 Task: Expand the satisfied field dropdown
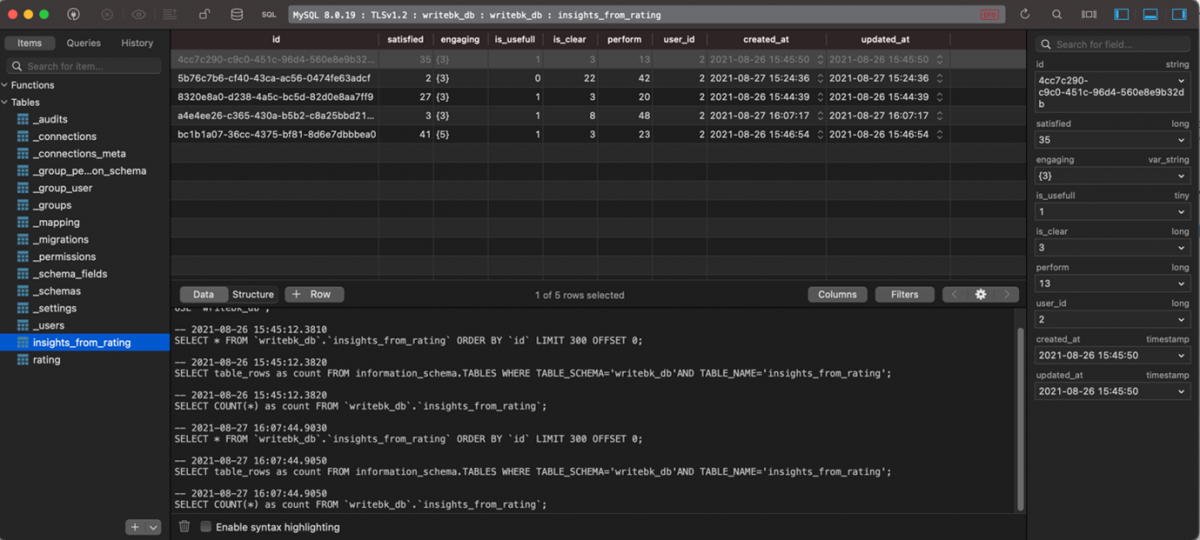pos(1182,140)
